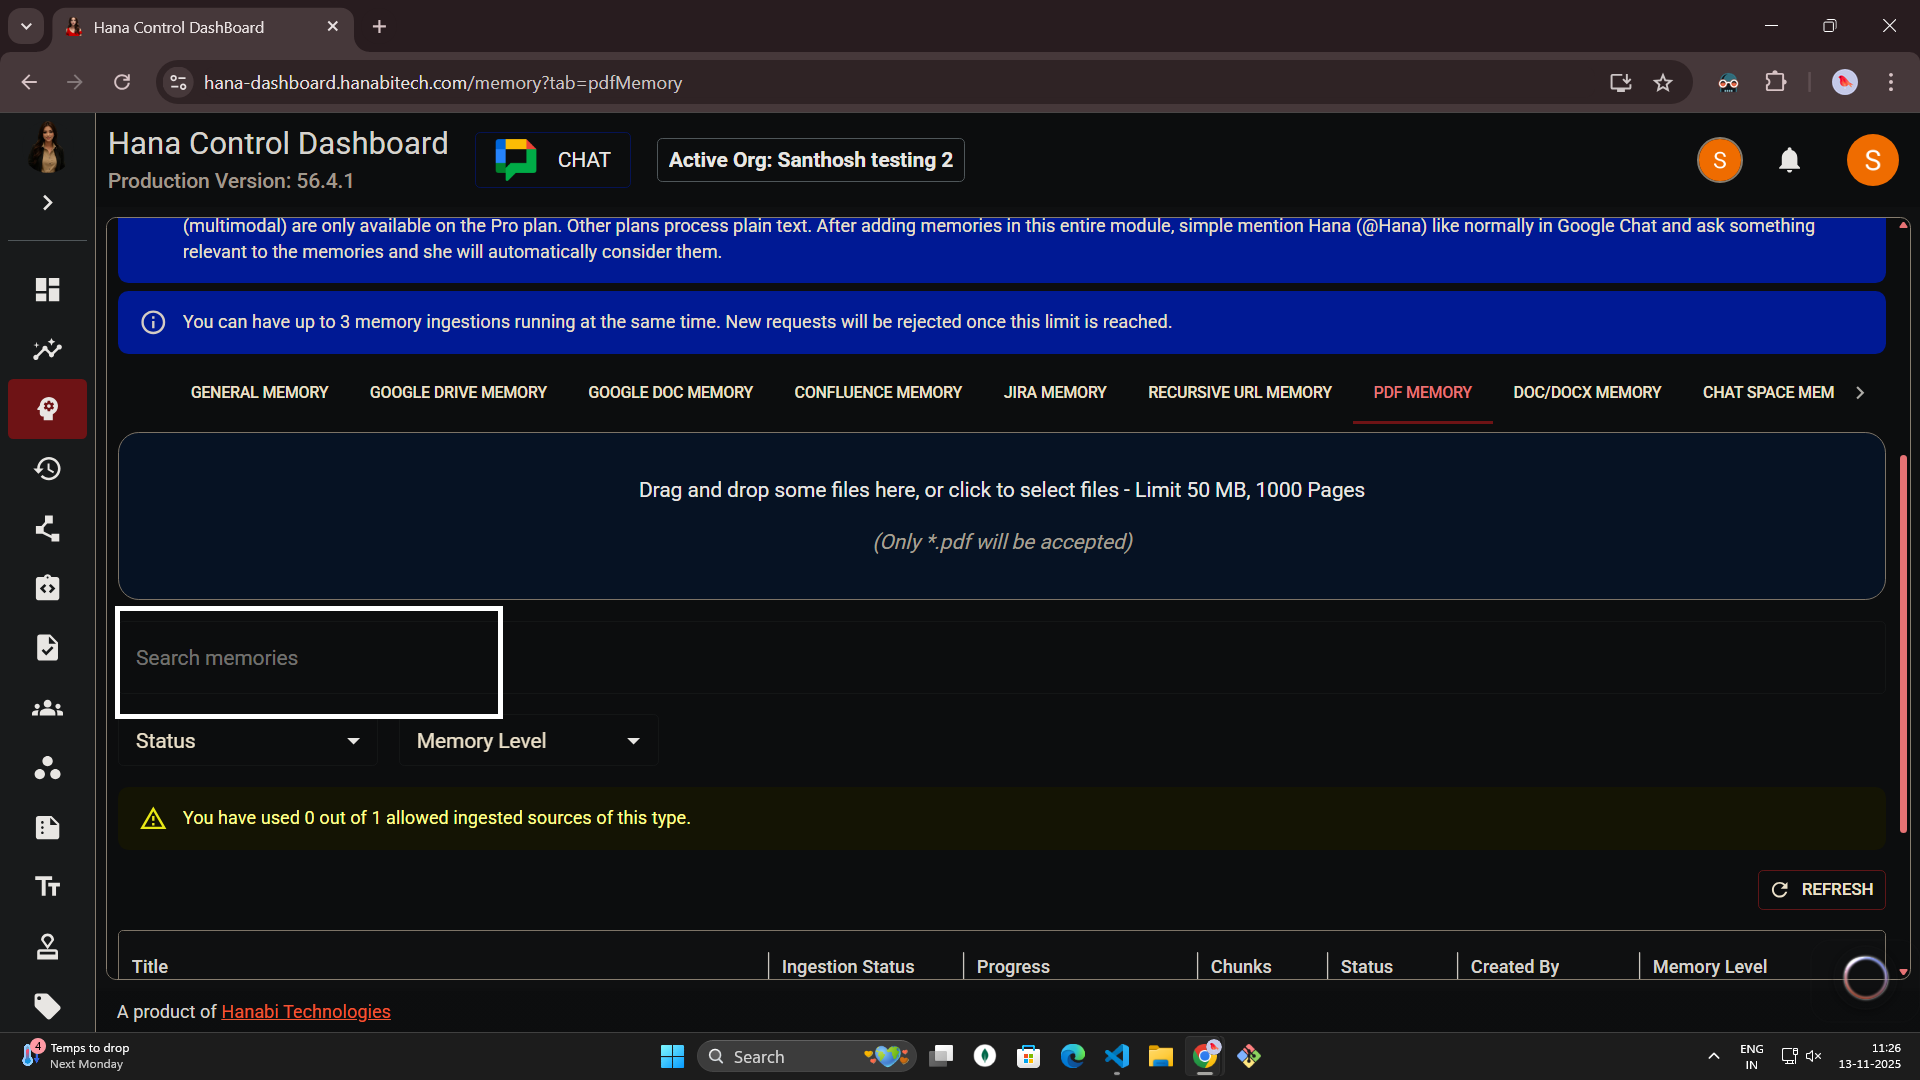Open the Status filter dropdown
1920x1080 pixels.
pyautogui.click(x=247, y=740)
